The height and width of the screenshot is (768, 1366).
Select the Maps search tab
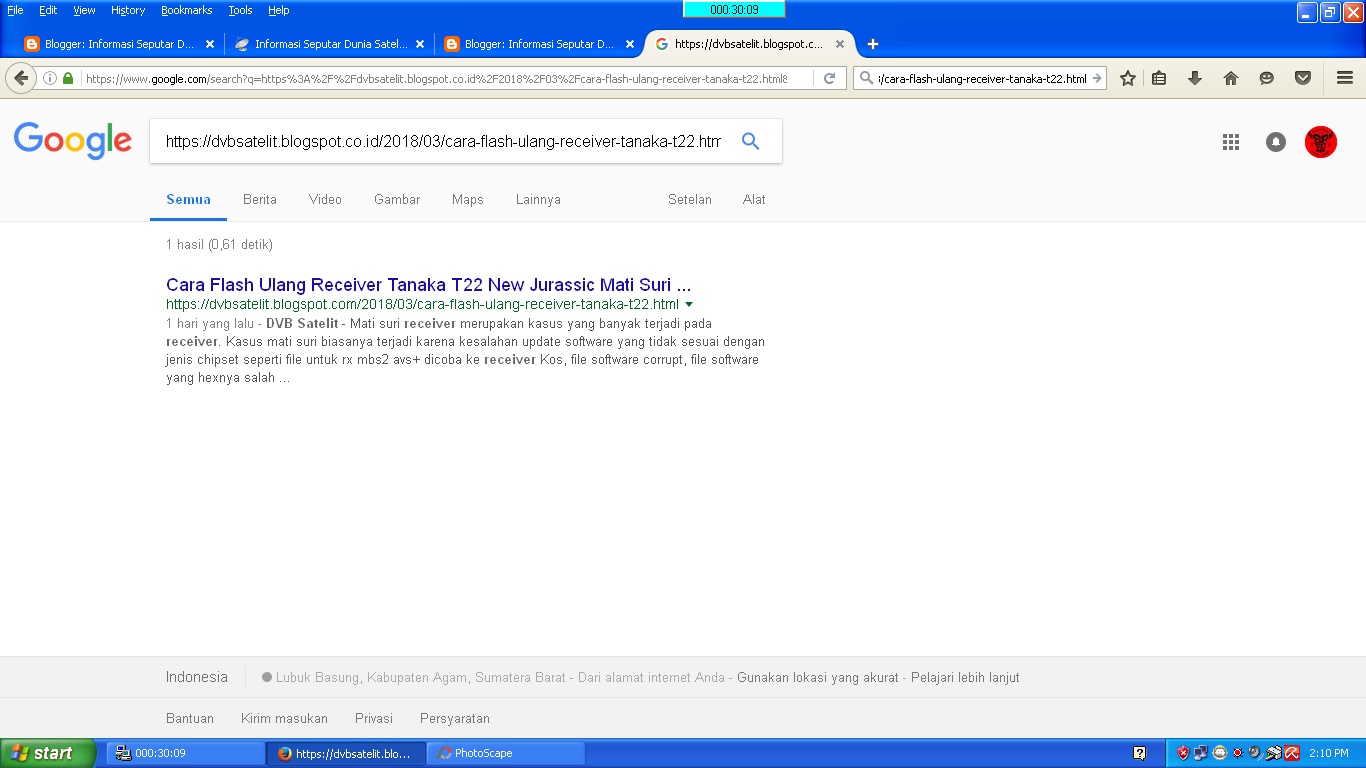click(x=467, y=199)
